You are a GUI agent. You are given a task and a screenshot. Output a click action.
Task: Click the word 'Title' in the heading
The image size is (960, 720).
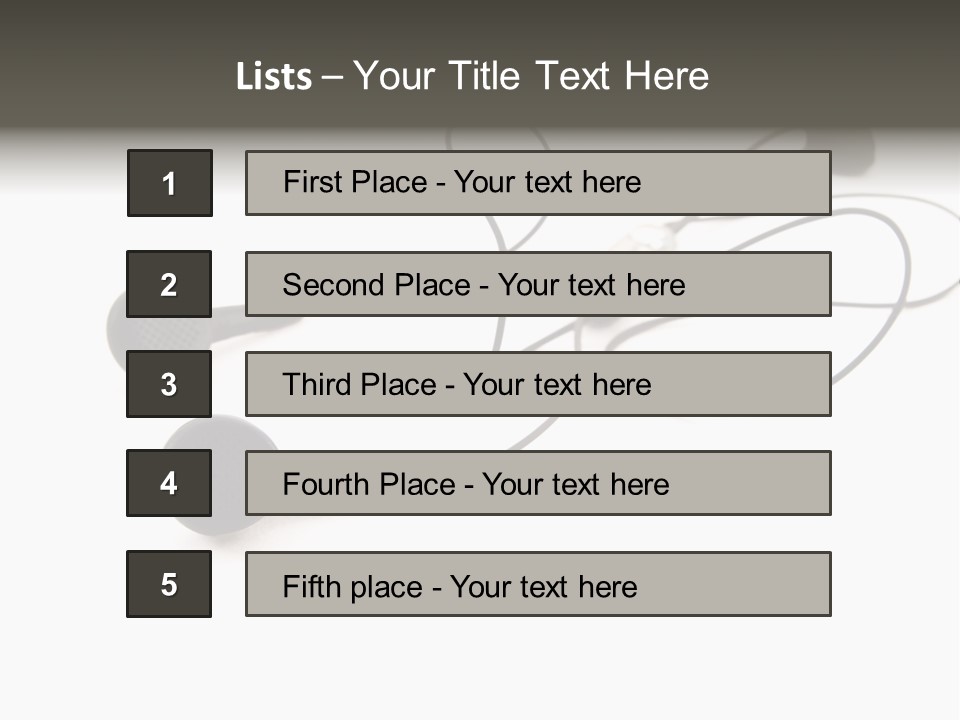pyautogui.click(x=487, y=77)
